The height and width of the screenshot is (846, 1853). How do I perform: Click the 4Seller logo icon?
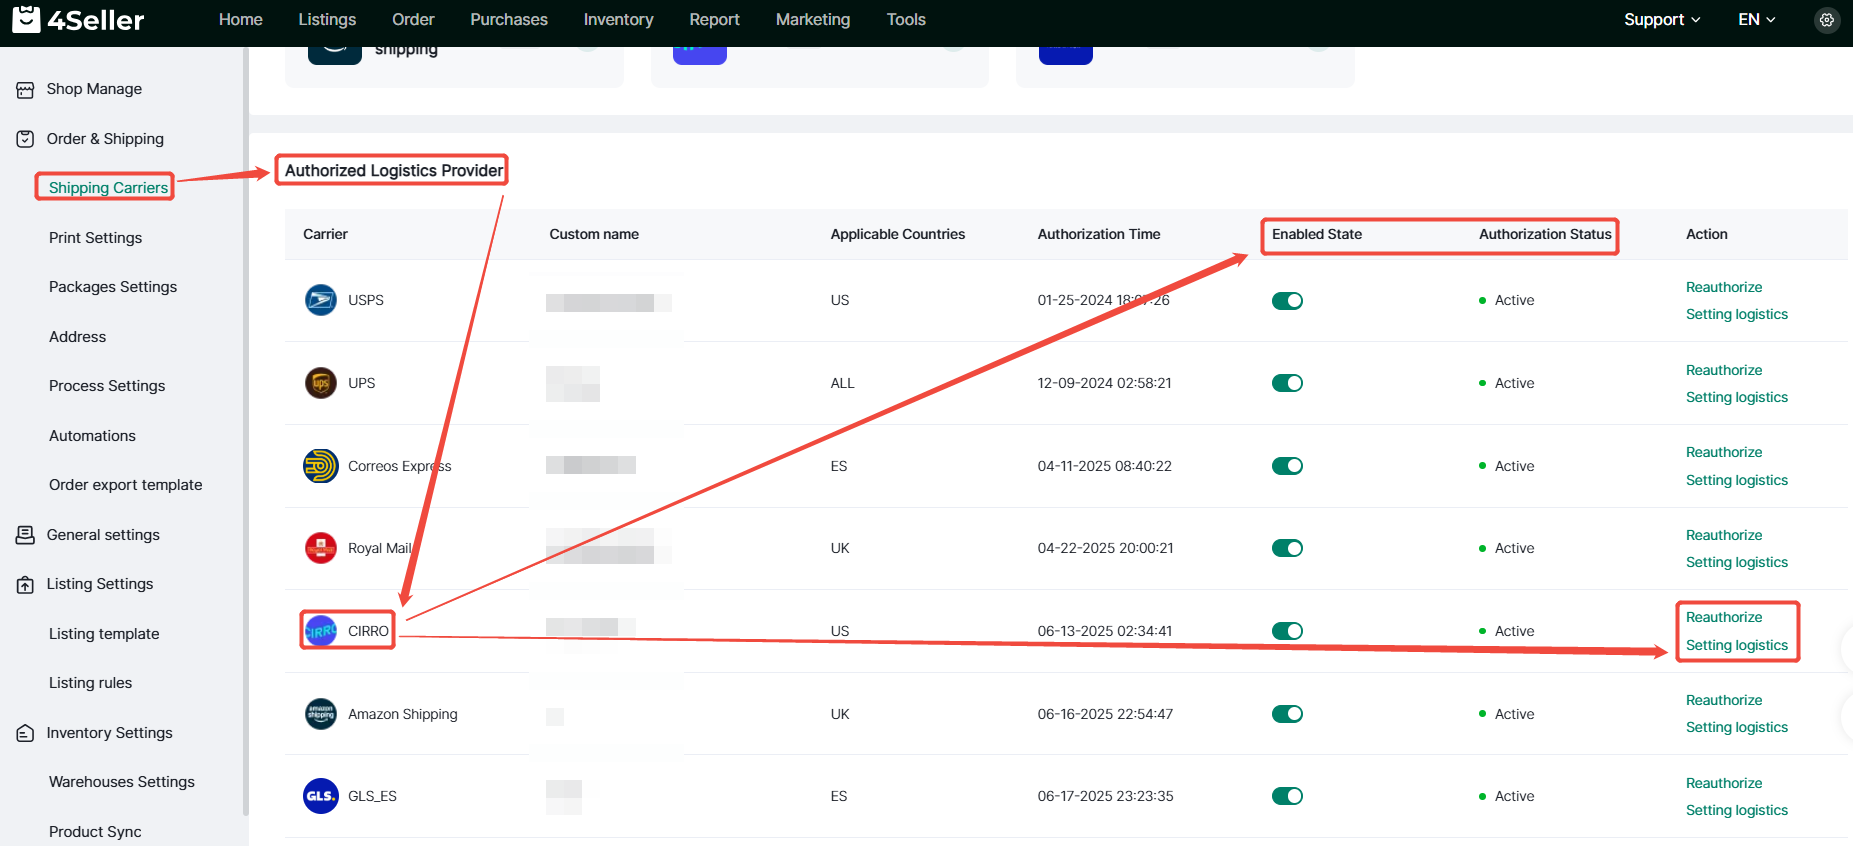tap(26, 19)
